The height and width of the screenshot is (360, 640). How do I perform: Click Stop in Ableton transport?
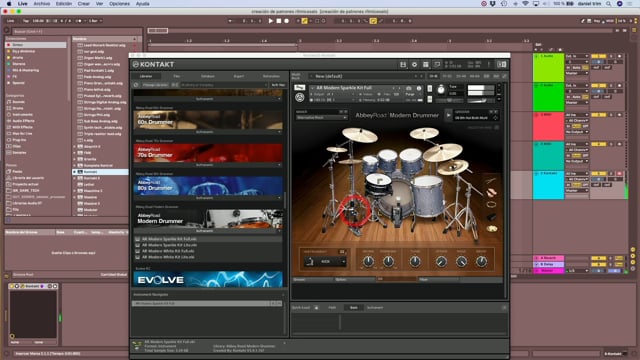click(279, 21)
